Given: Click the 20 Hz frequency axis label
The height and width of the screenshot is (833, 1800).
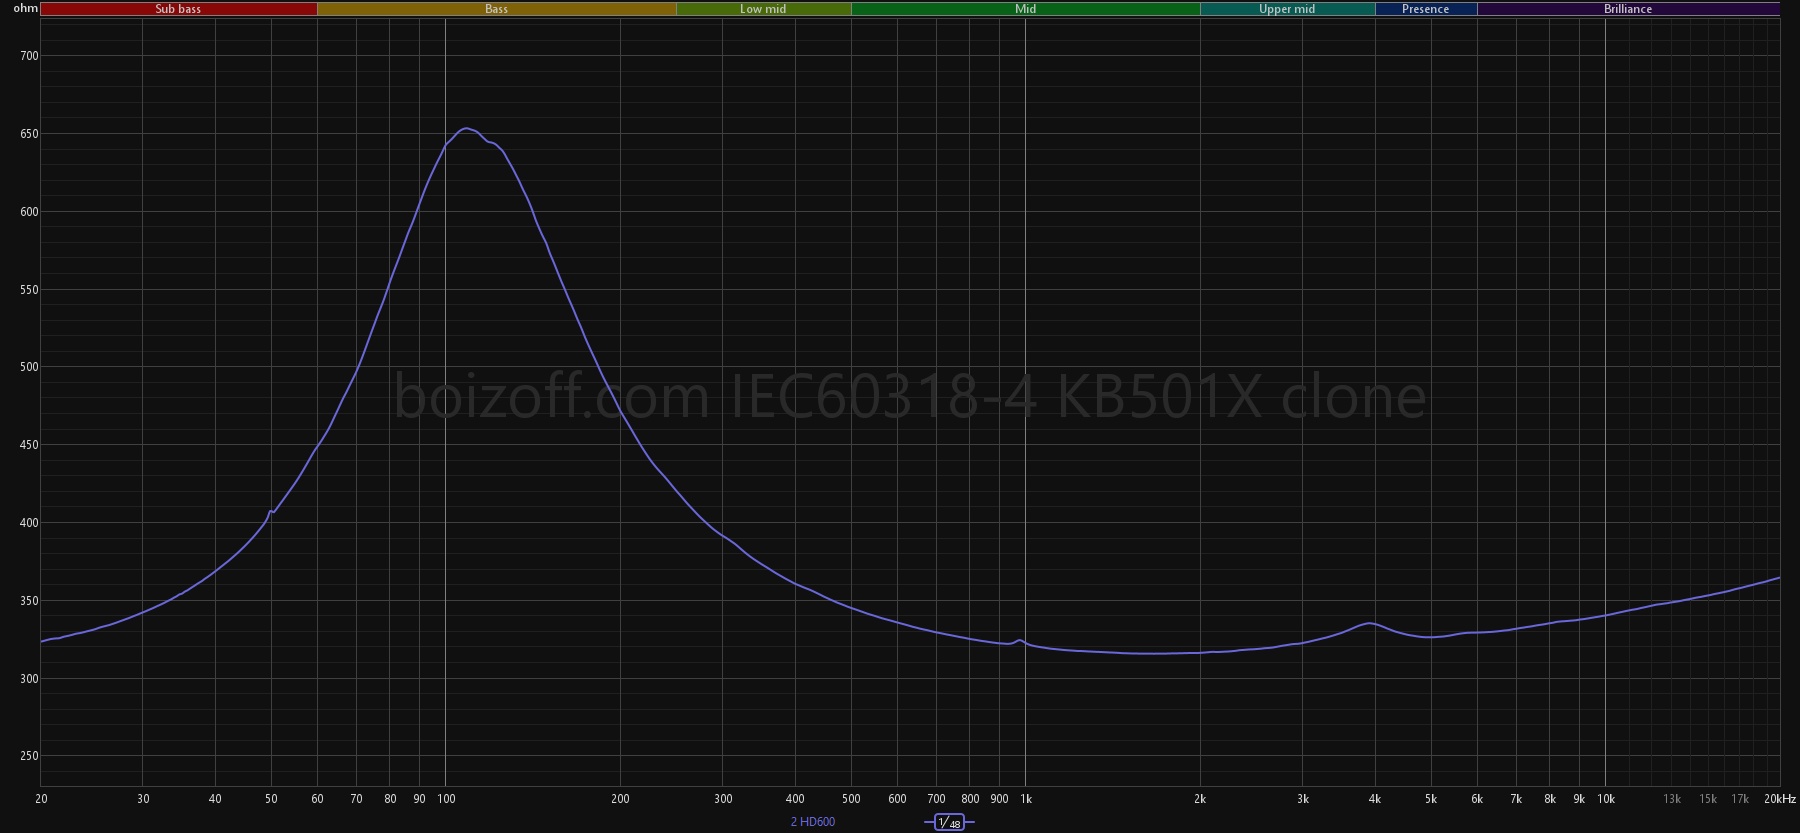Looking at the screenshot, I should coord(41,799).
